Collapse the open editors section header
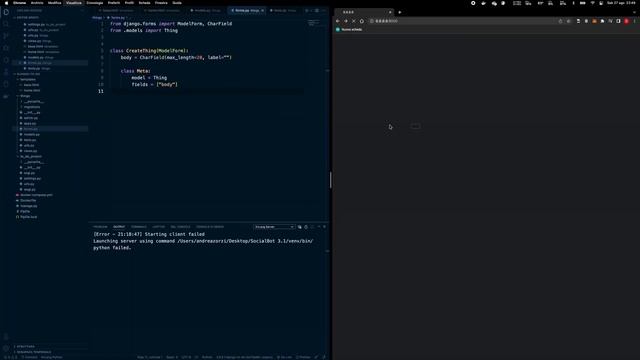The image size is (640, 360). (28, 18)
